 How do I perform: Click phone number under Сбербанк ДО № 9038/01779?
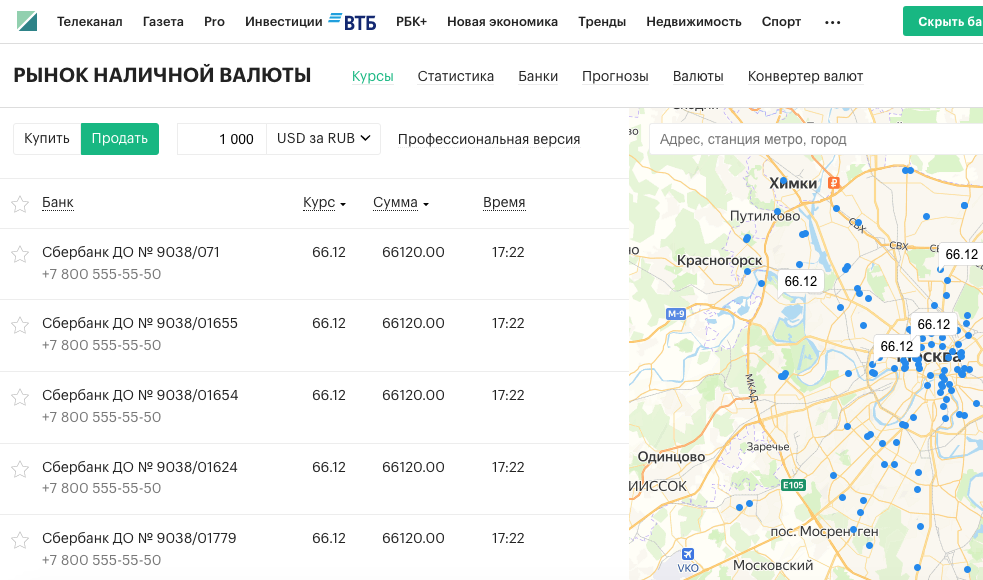102,560
